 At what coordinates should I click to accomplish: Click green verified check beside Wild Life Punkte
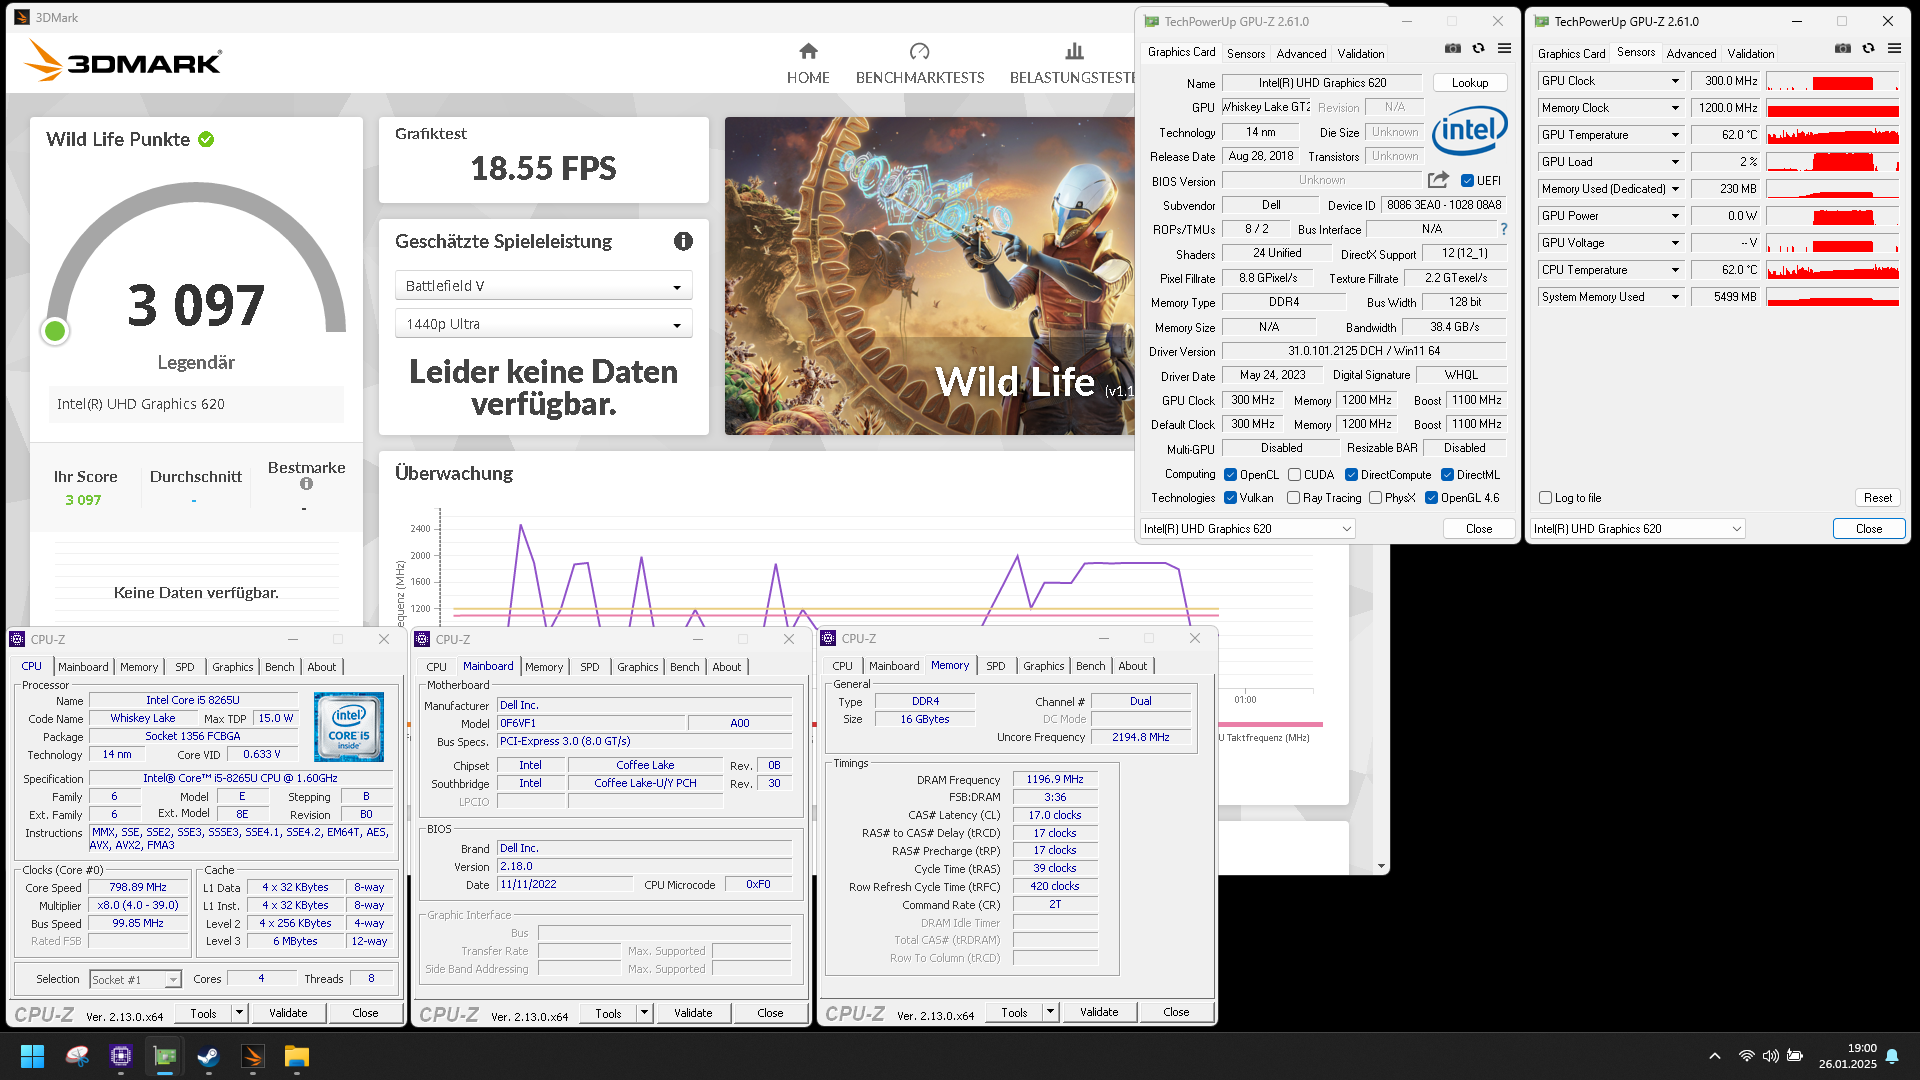point(206,139)
